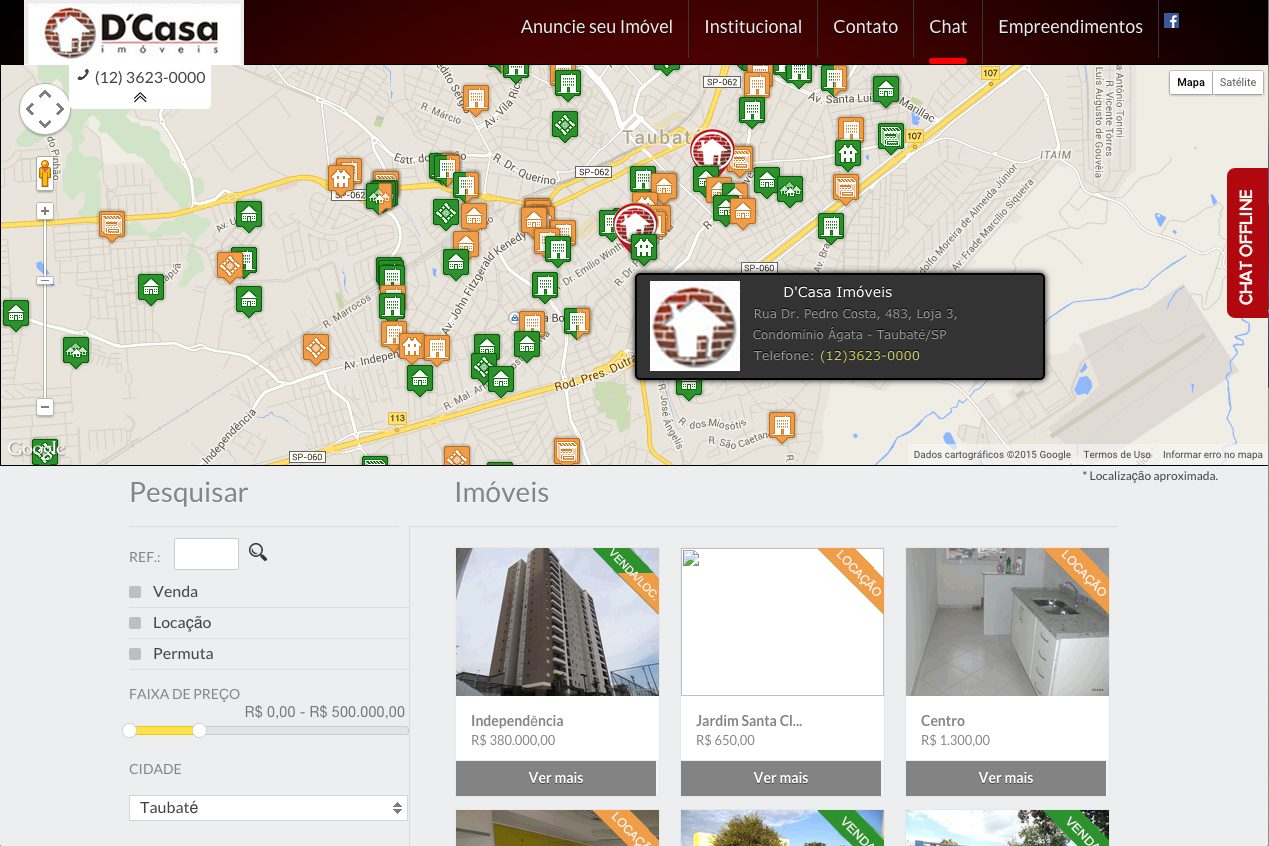Open the broken Jardim Santa Cl... image

coord(782,622)
